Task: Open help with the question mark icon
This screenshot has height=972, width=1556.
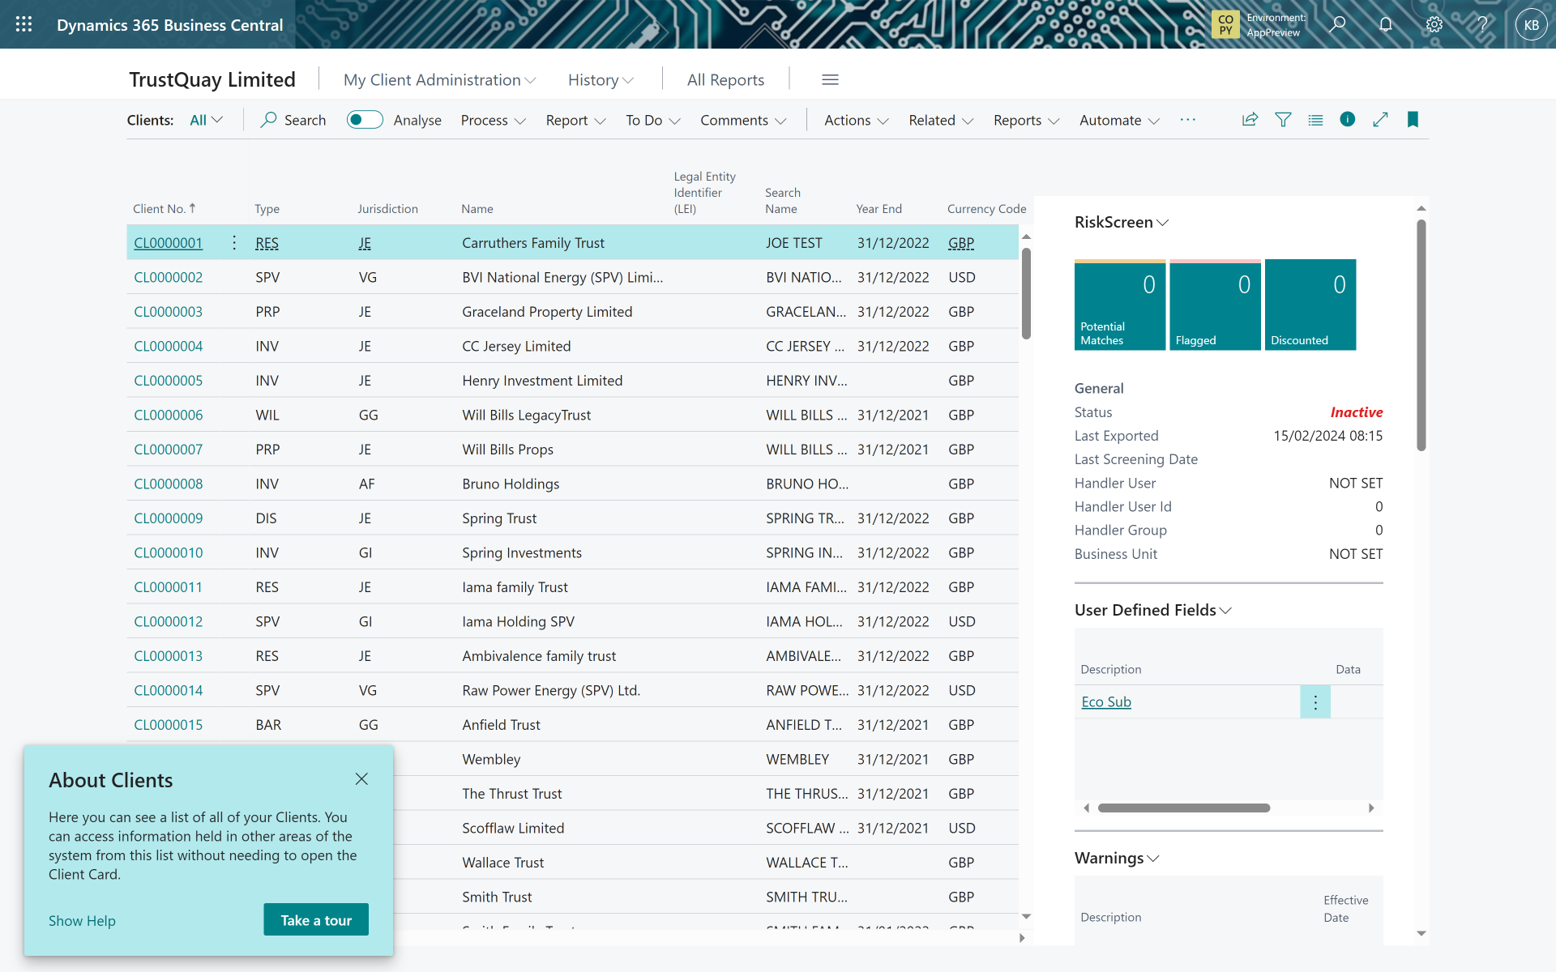Action: (x=1482, y=23)
